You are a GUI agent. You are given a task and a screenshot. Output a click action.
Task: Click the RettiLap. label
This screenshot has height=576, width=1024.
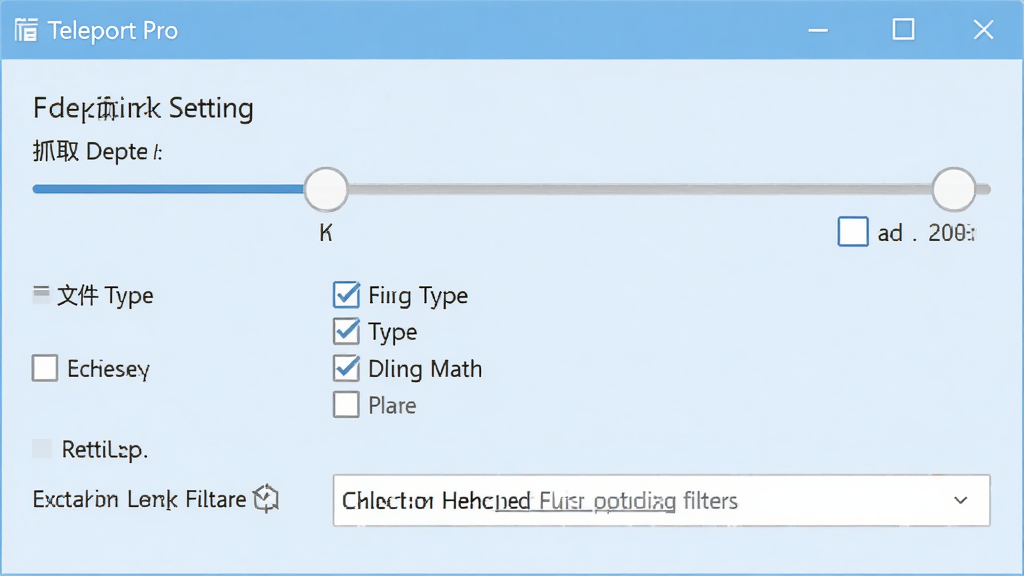(104, 449)
